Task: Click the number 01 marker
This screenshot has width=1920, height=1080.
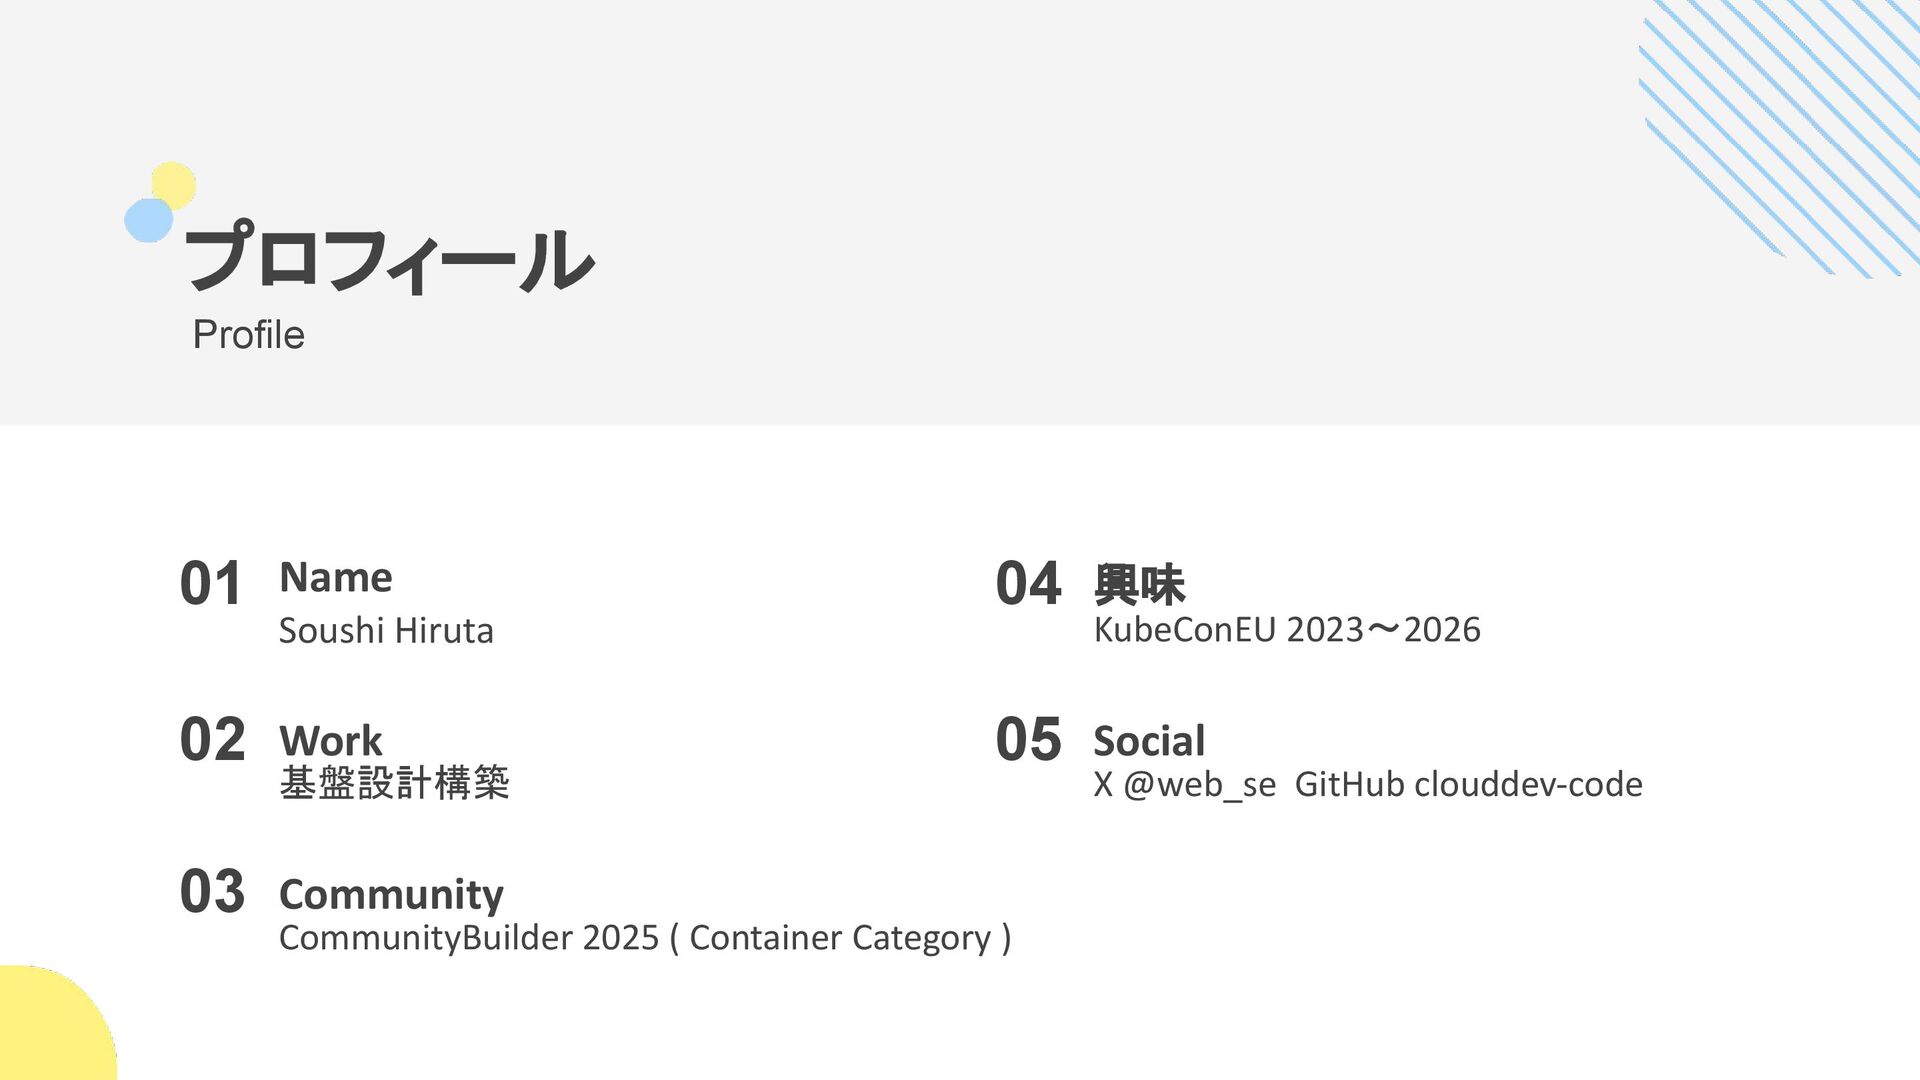Action: [211, 584]
